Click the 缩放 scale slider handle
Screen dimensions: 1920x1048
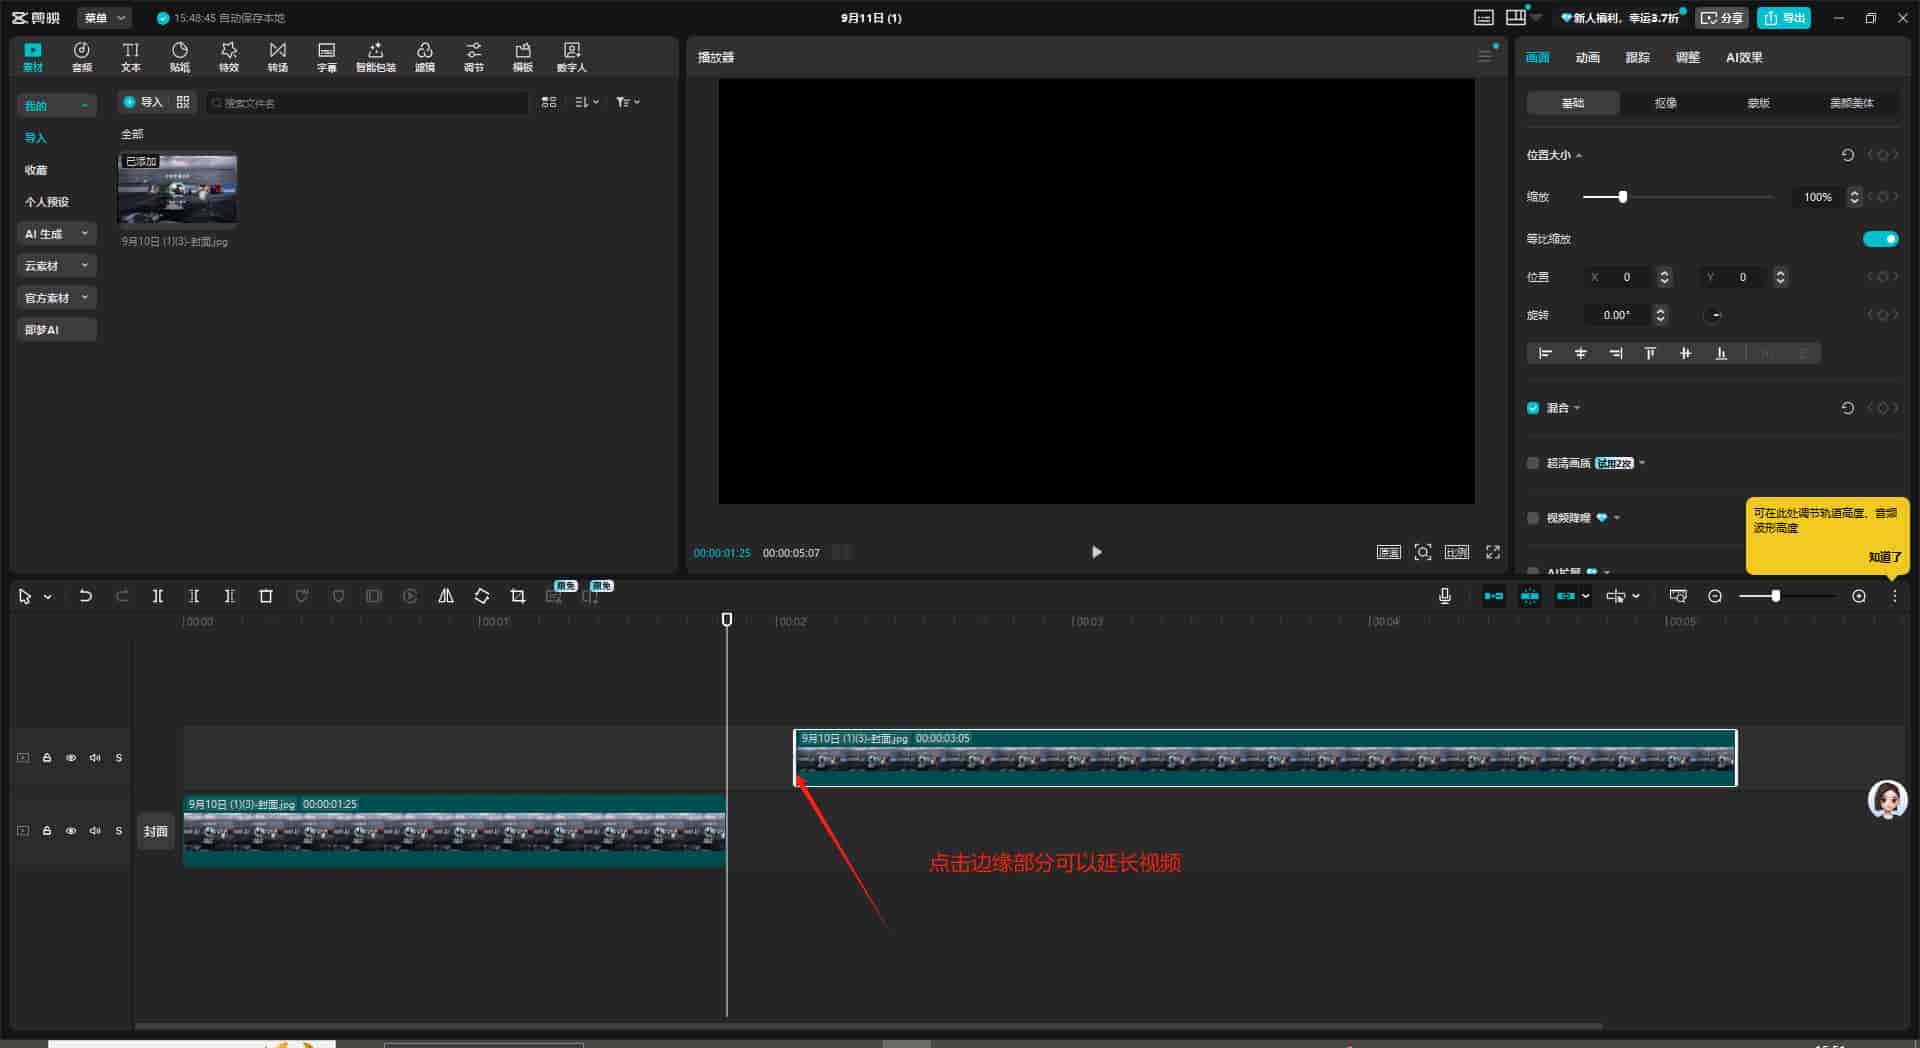(x=1623, y=197)
